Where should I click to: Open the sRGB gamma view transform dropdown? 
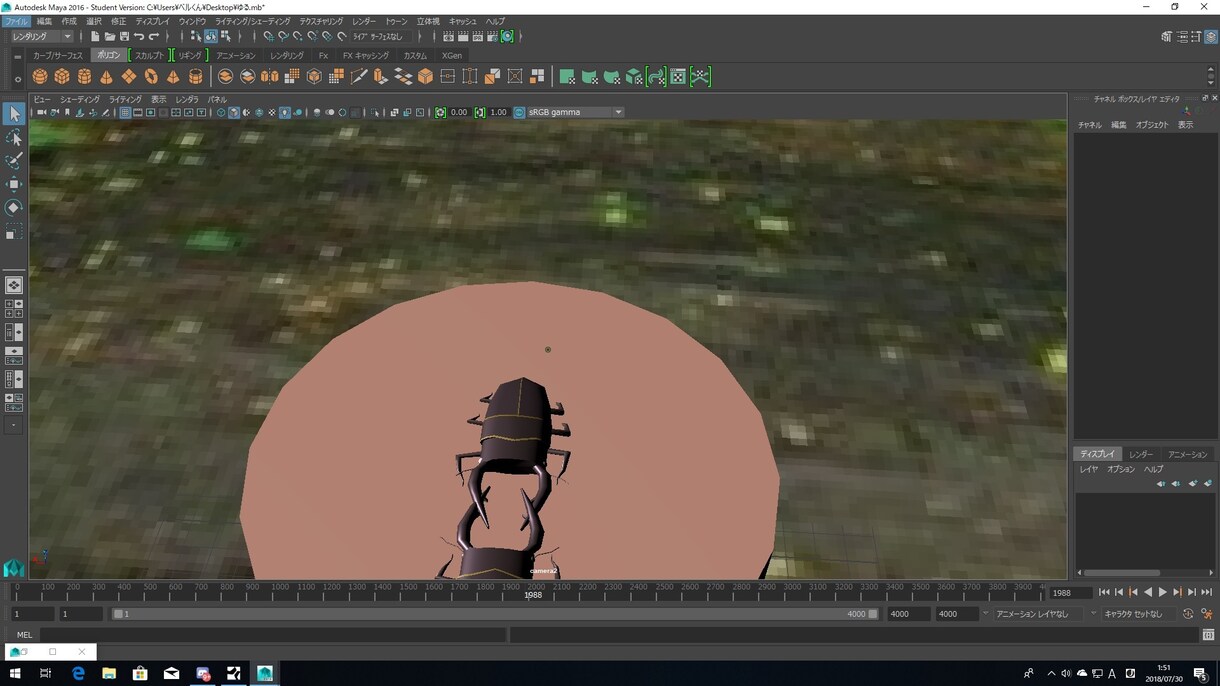[574, 113]
